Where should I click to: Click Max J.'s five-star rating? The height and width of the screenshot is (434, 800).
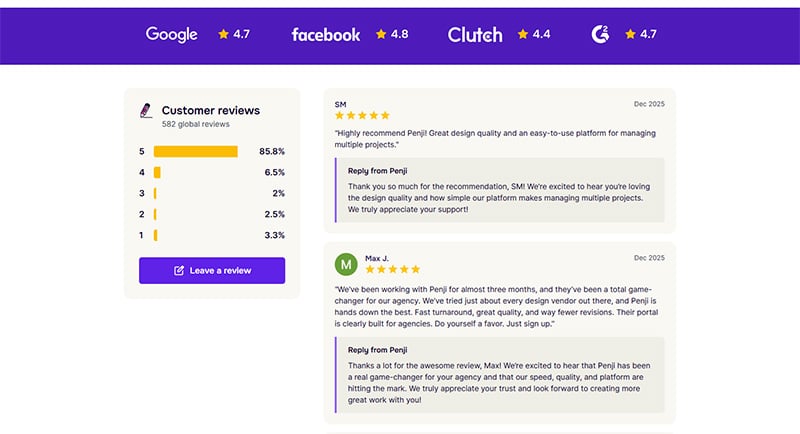pos(392,269)
